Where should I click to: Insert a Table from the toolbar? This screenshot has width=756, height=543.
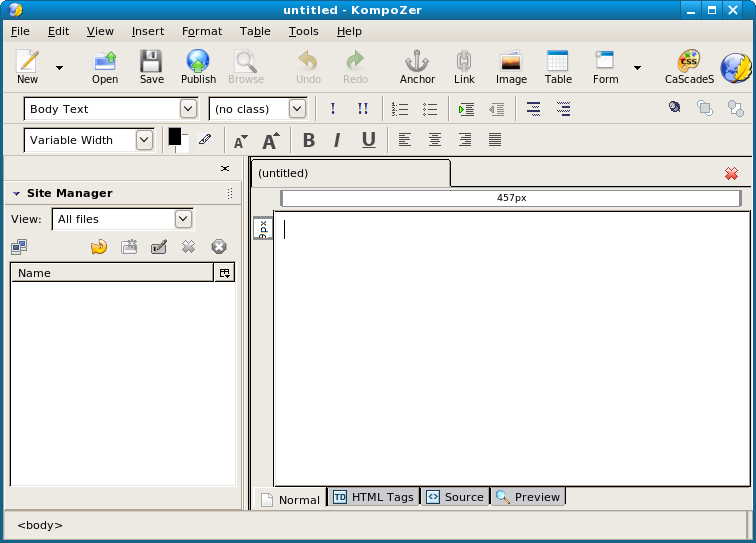coord(558,66)
